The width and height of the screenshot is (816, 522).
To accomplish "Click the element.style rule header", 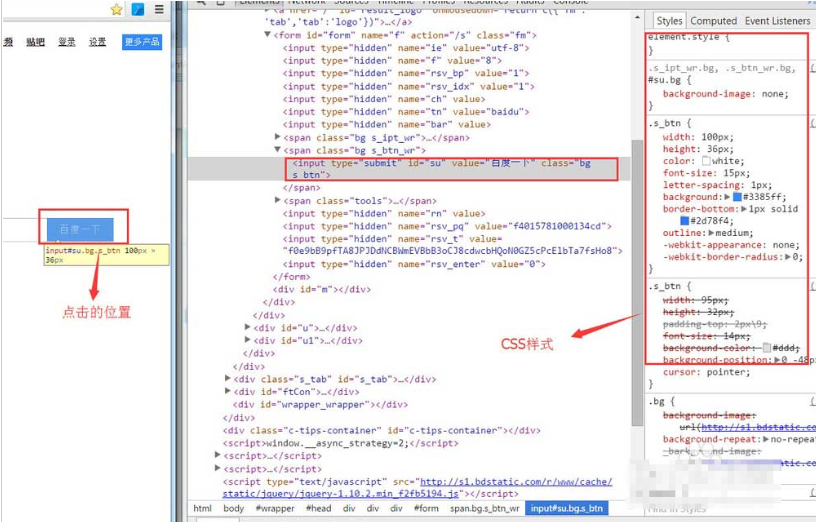I will click(688, 37).
